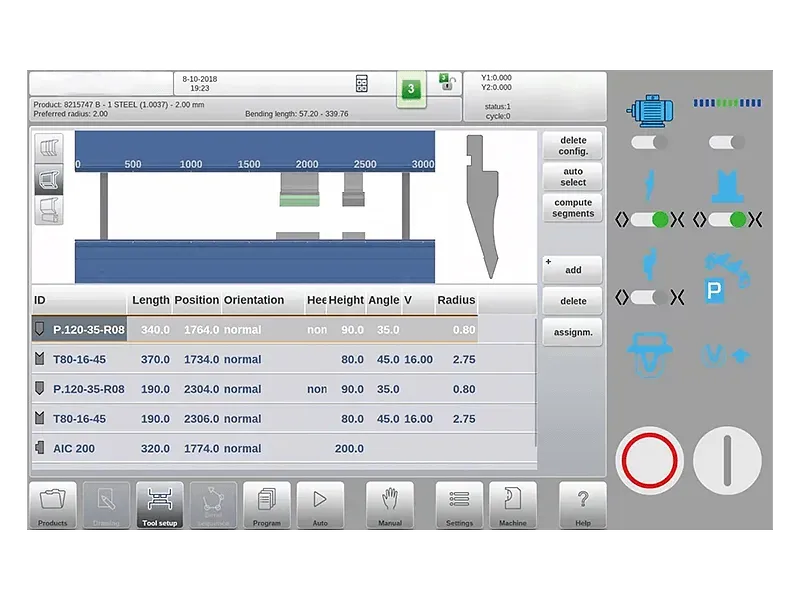This screenshot has width=800, height=600.
Task: Click the green user level 3 button
Action: coord(411,88)
